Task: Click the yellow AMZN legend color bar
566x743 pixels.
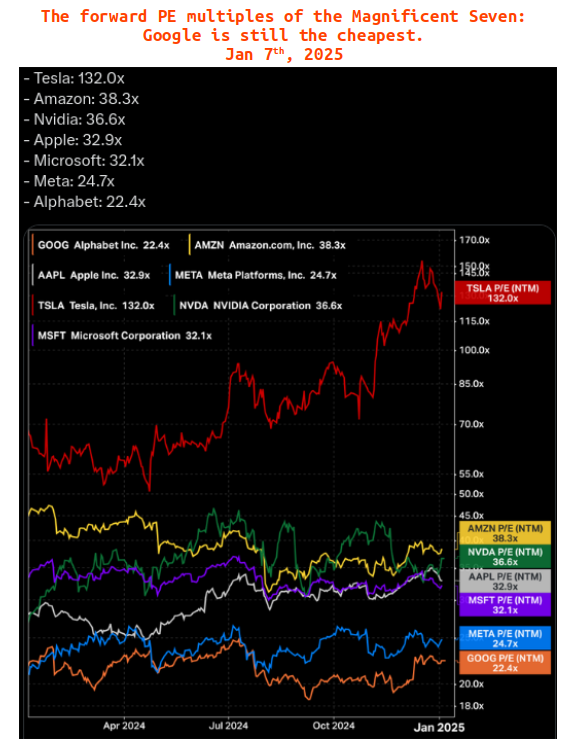Action: [190, 245]
